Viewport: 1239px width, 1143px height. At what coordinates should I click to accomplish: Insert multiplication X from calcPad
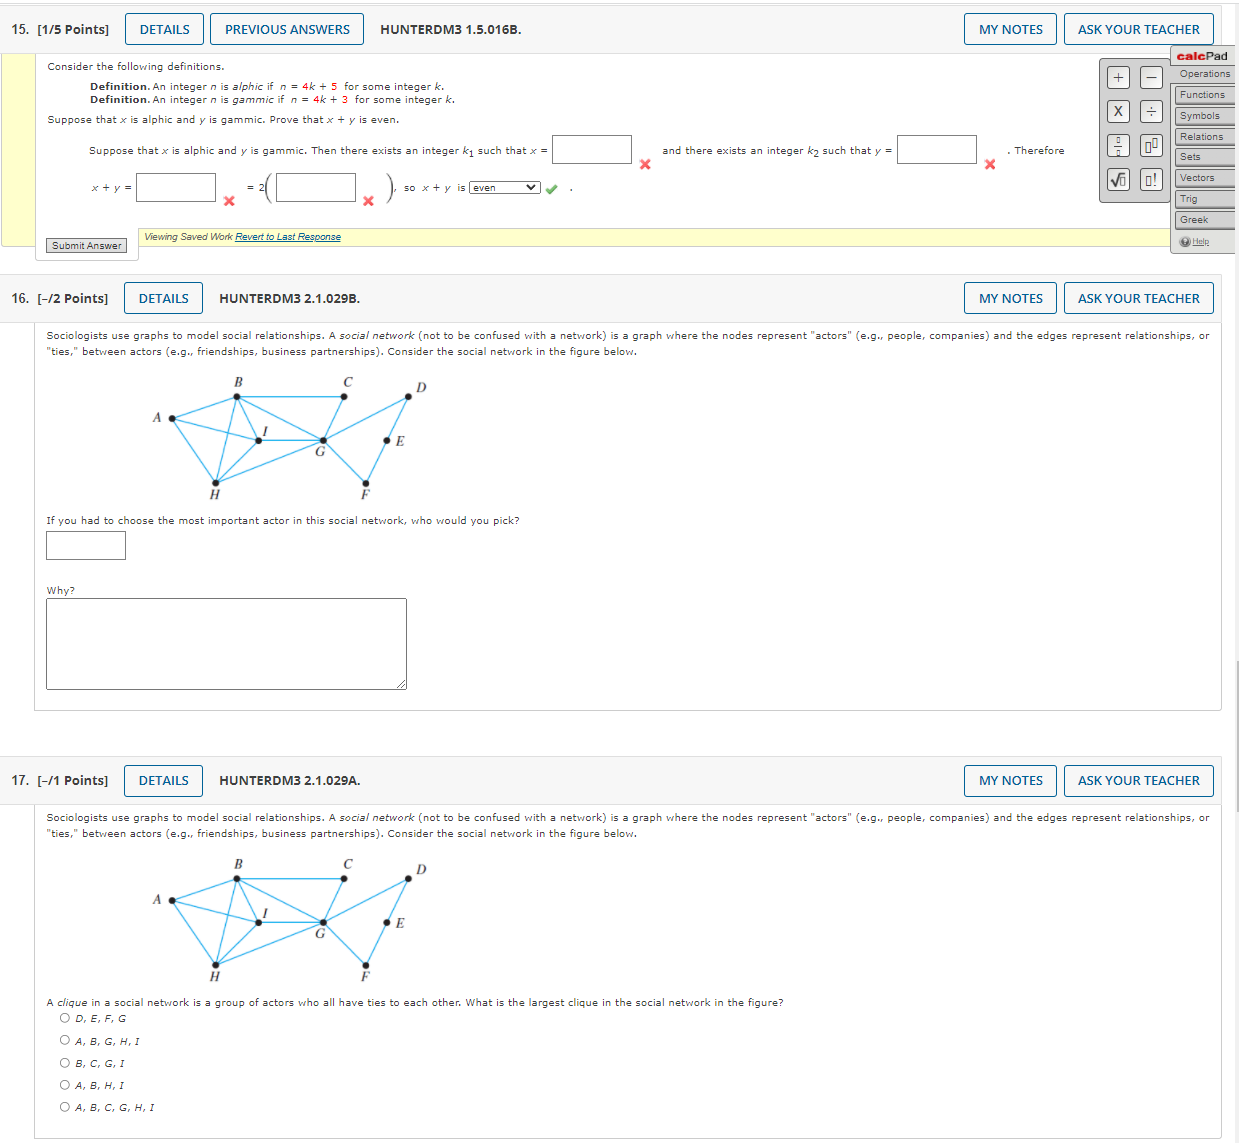(1118, 111)
